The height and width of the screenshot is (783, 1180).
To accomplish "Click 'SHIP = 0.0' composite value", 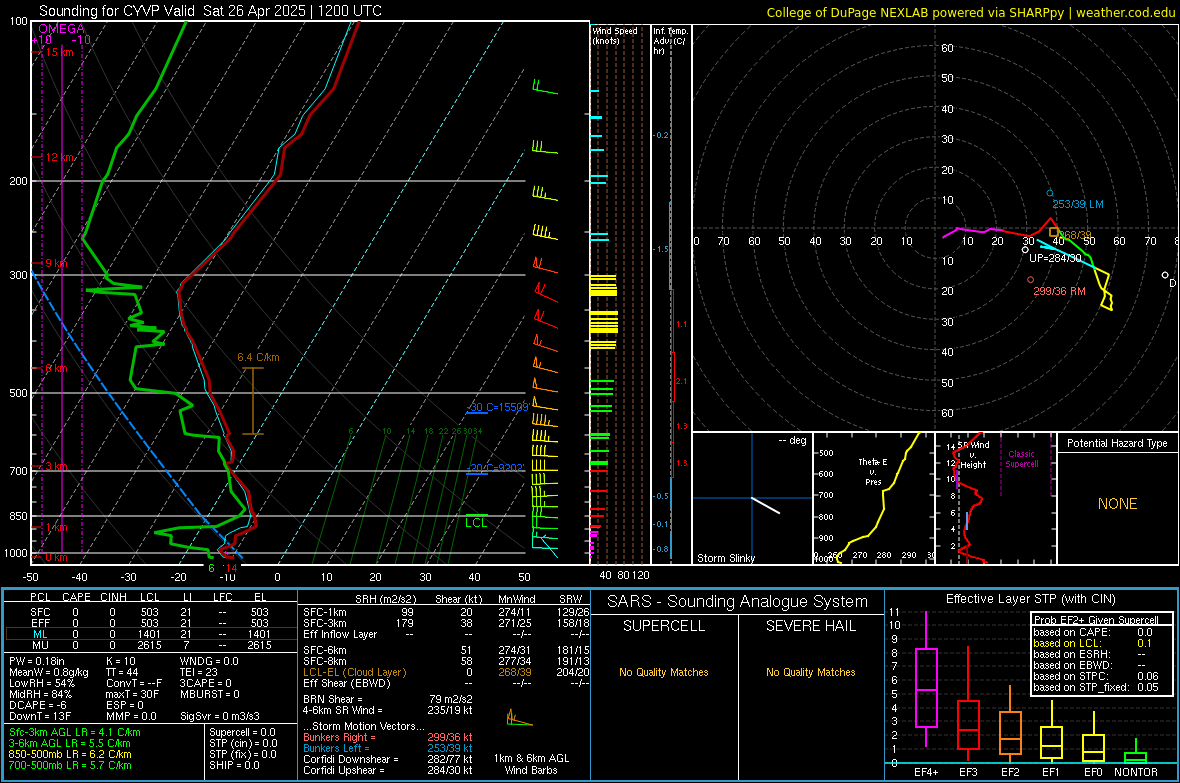I will 234,765.
